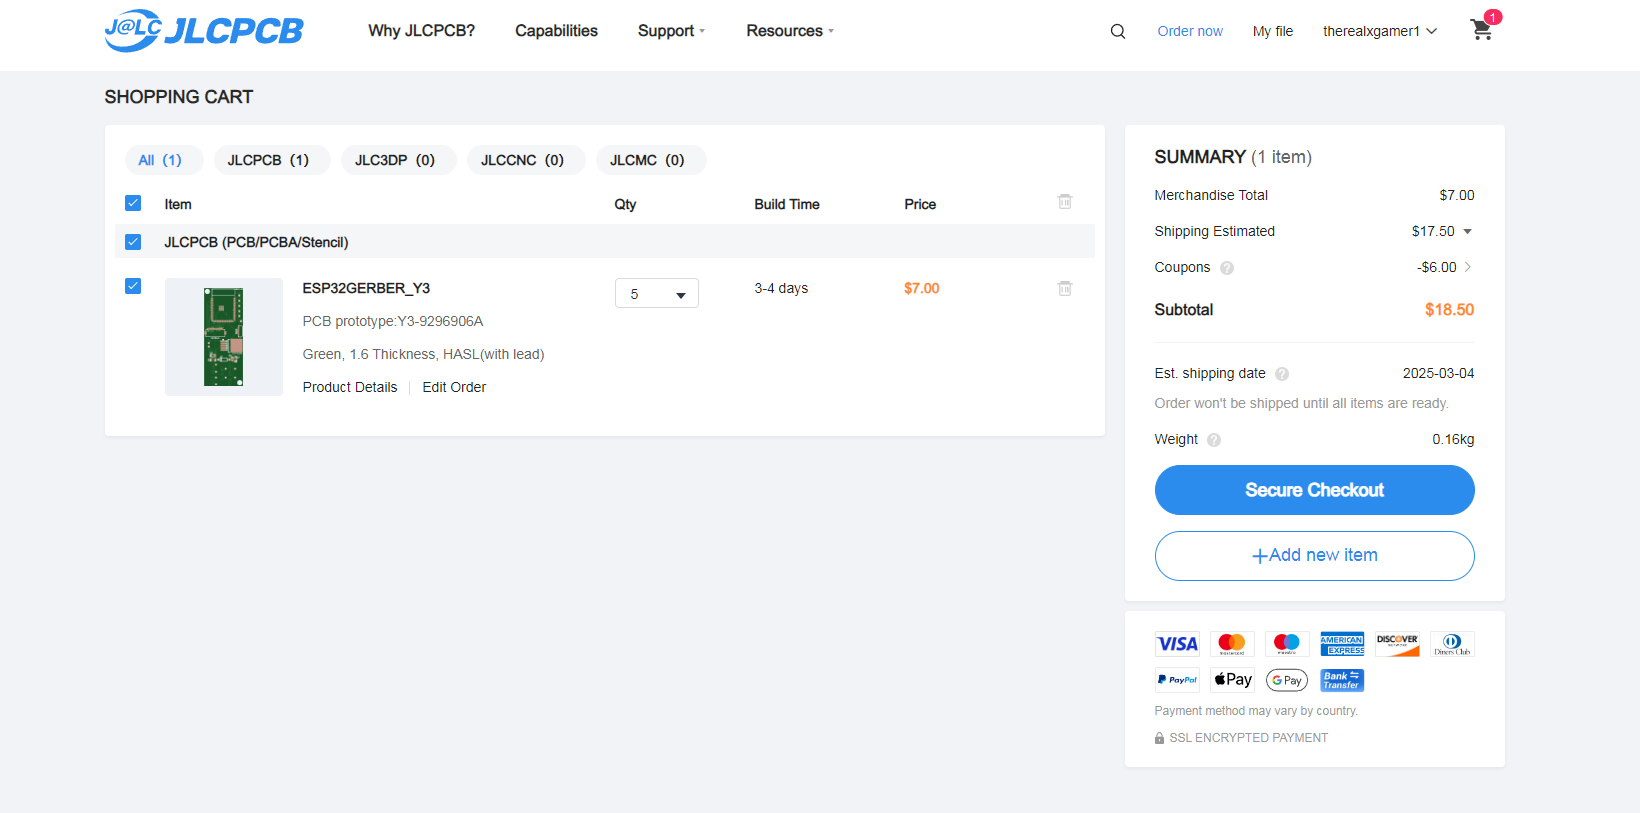Expand the Coupons -$6.00 chevron
Screen dimensions: 1640x813
click(1467, 267)
